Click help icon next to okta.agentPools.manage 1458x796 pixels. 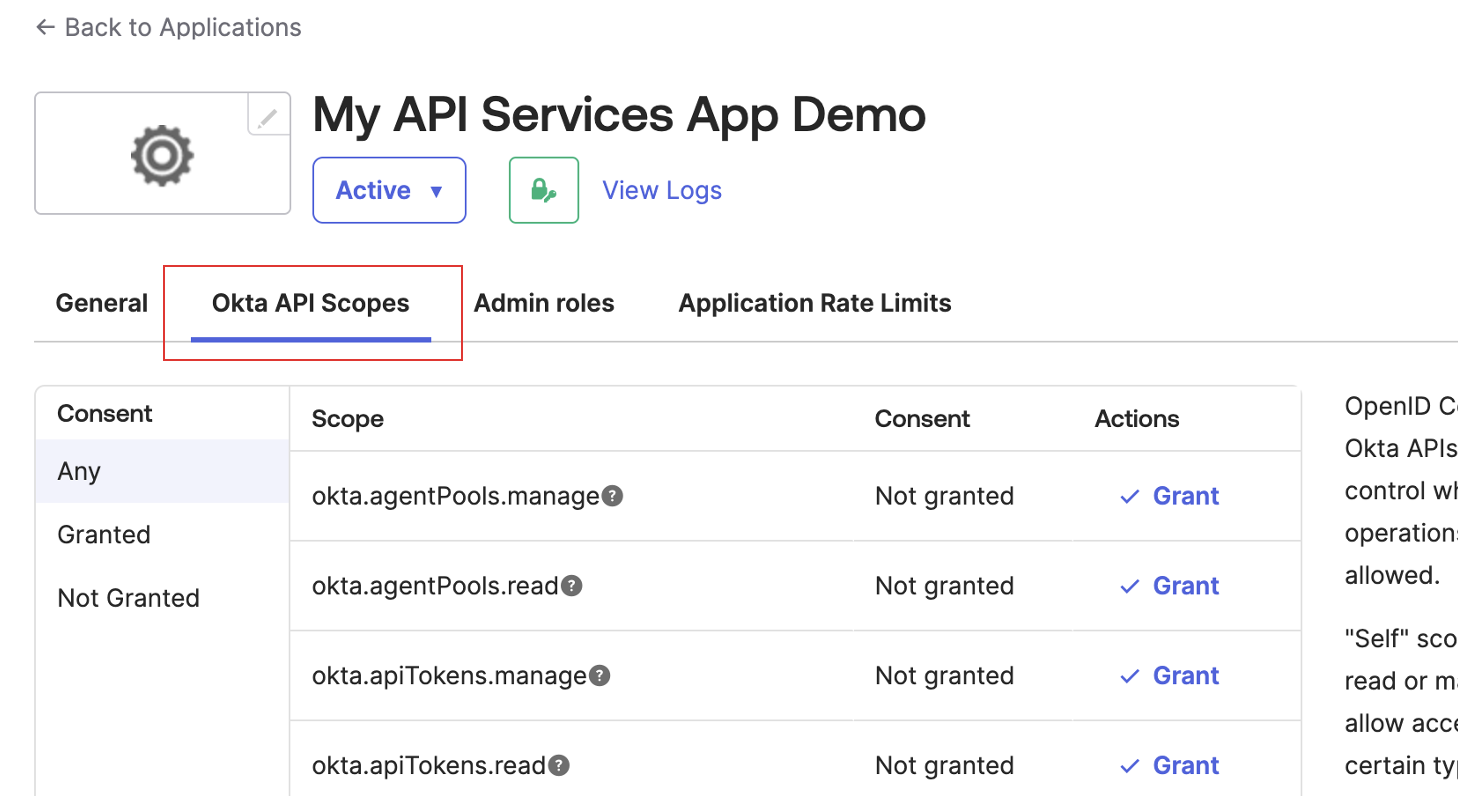coord(613,495)
